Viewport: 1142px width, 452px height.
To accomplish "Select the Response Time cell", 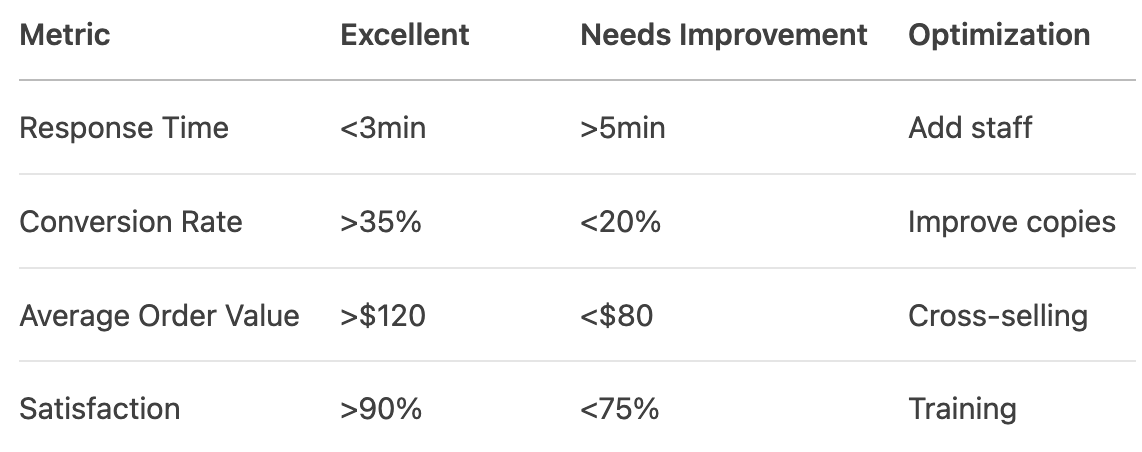I will (x=124, y=128).
